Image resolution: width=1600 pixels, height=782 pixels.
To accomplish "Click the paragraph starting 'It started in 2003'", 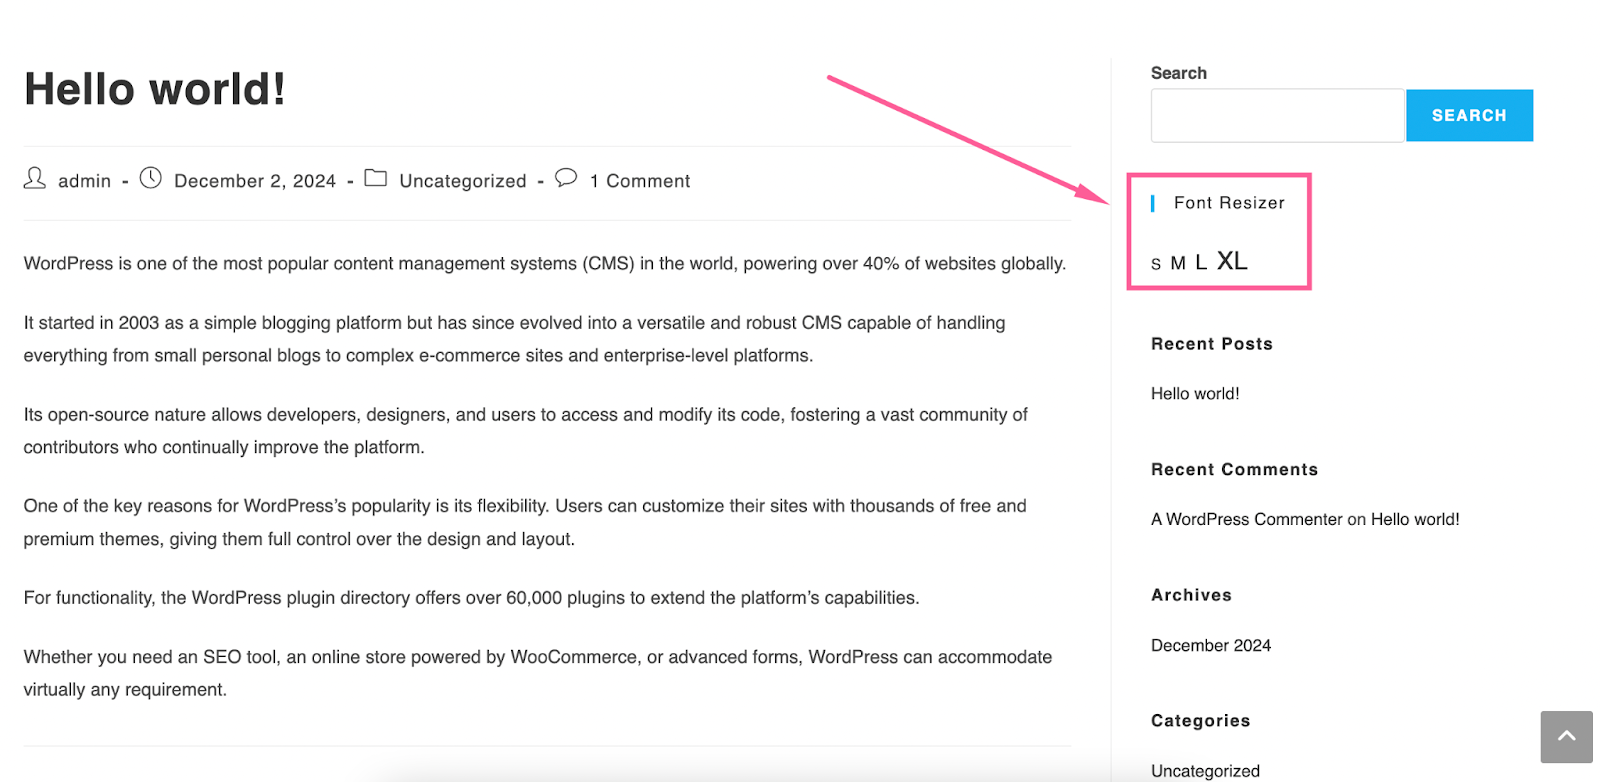I will click(x=515, y=339).
